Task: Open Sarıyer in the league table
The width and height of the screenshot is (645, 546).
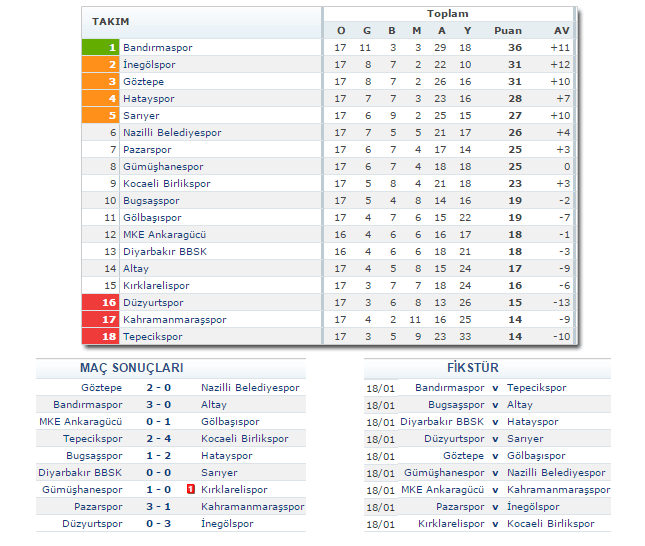Action: pyautogui.click(x=141, y=115)
